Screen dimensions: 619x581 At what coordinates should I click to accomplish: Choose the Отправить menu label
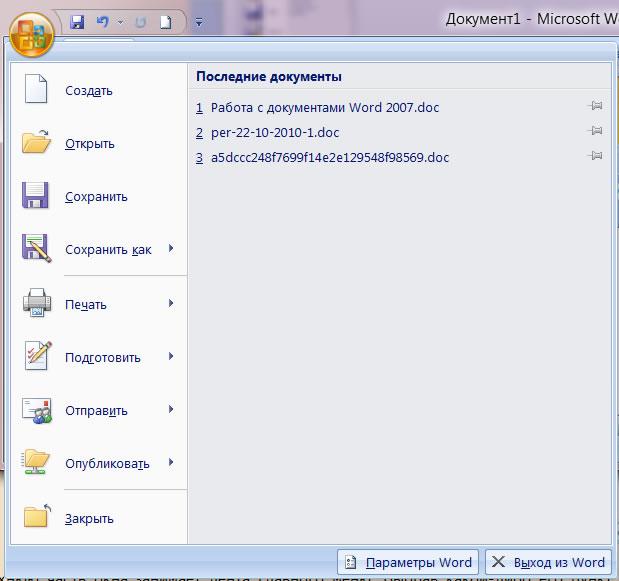(x=96, y=410)
